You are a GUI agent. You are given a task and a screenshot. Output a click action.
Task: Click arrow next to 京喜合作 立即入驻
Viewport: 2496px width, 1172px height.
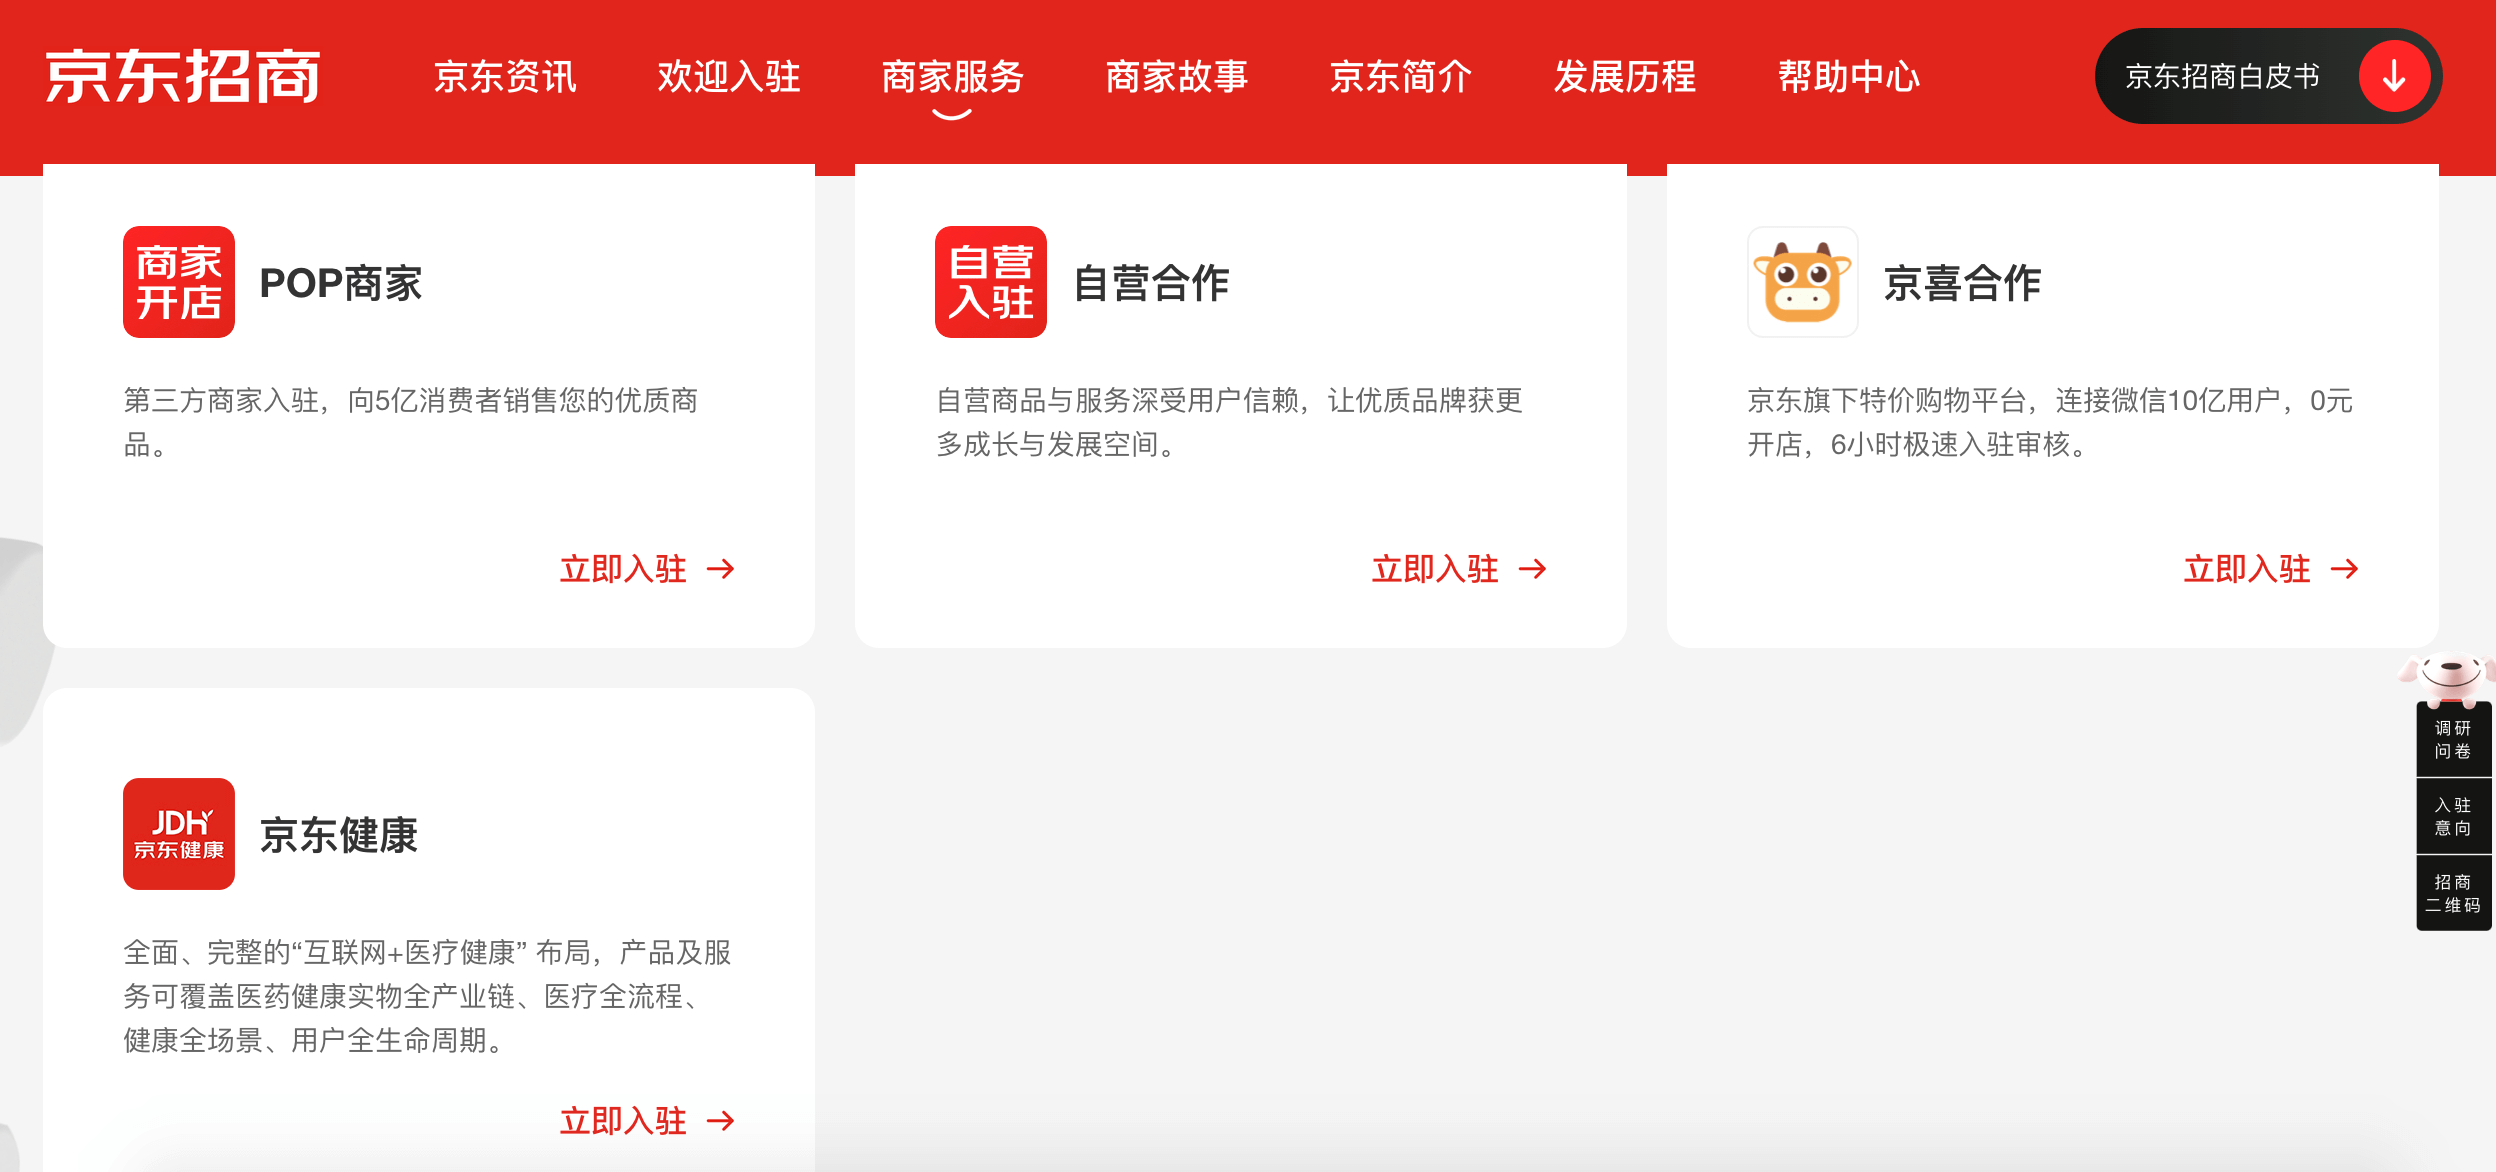[x=2344, y=569]
